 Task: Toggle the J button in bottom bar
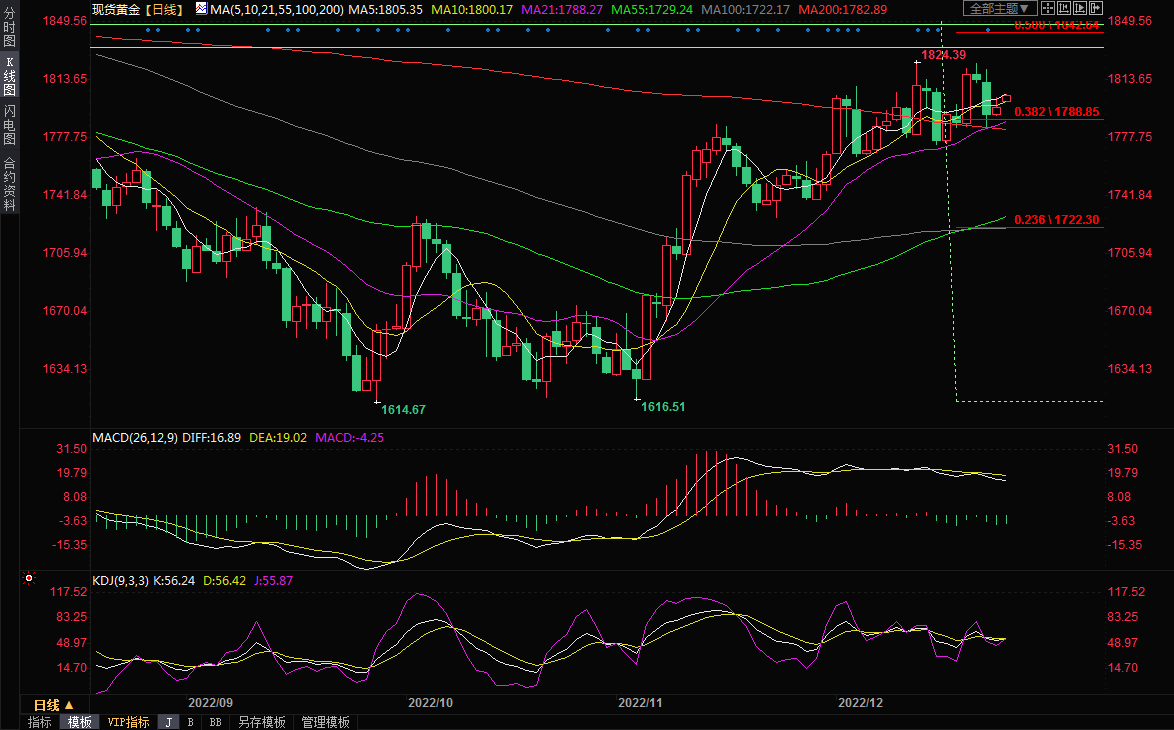[x=167, y=722]
